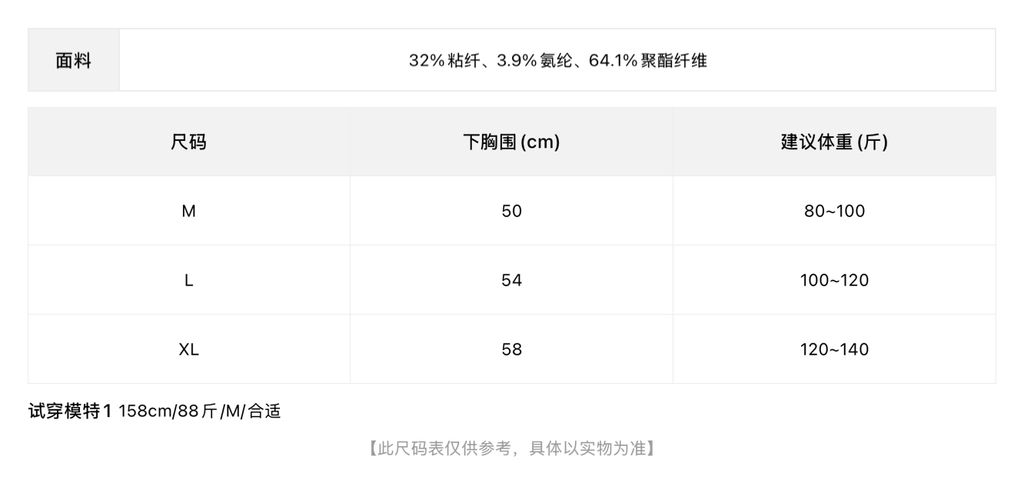Click the 试穿模特1 bold label
Image resolution: width=1024 pixels, height=487 pixels.
(x=71, y=411)
